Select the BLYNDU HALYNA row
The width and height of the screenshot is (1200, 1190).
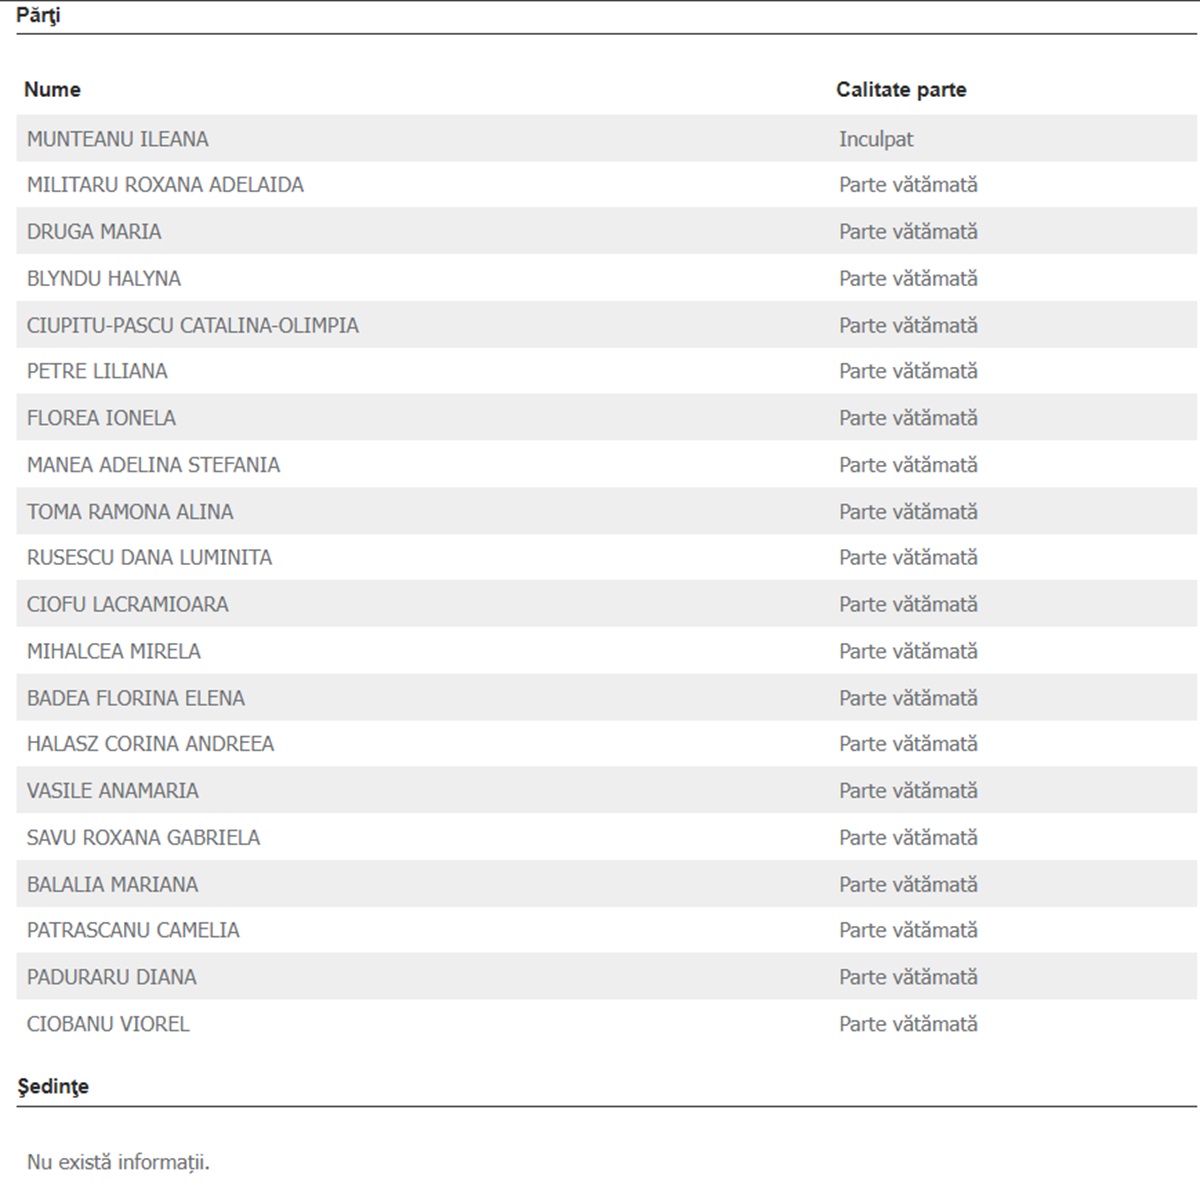coord(606,278)
